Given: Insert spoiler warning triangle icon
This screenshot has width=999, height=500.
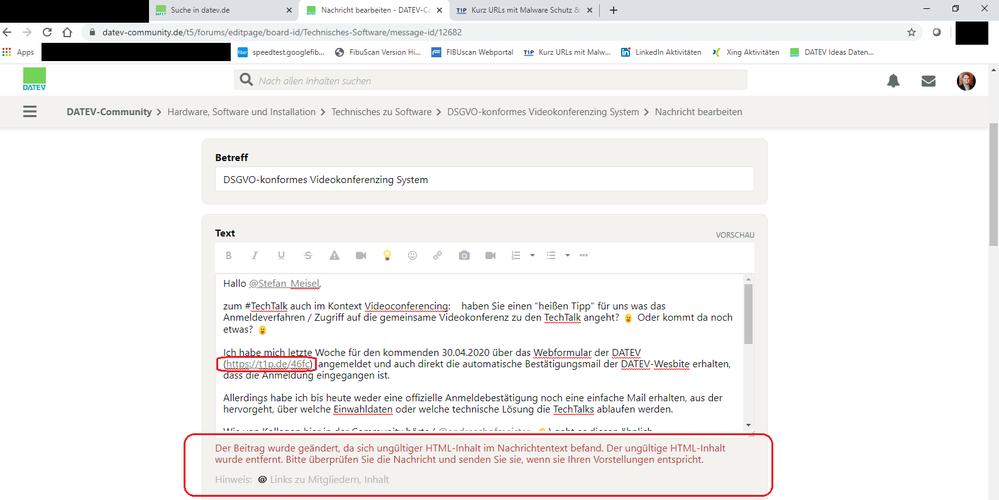Looking at the screenshot, I should pos(334,256).
